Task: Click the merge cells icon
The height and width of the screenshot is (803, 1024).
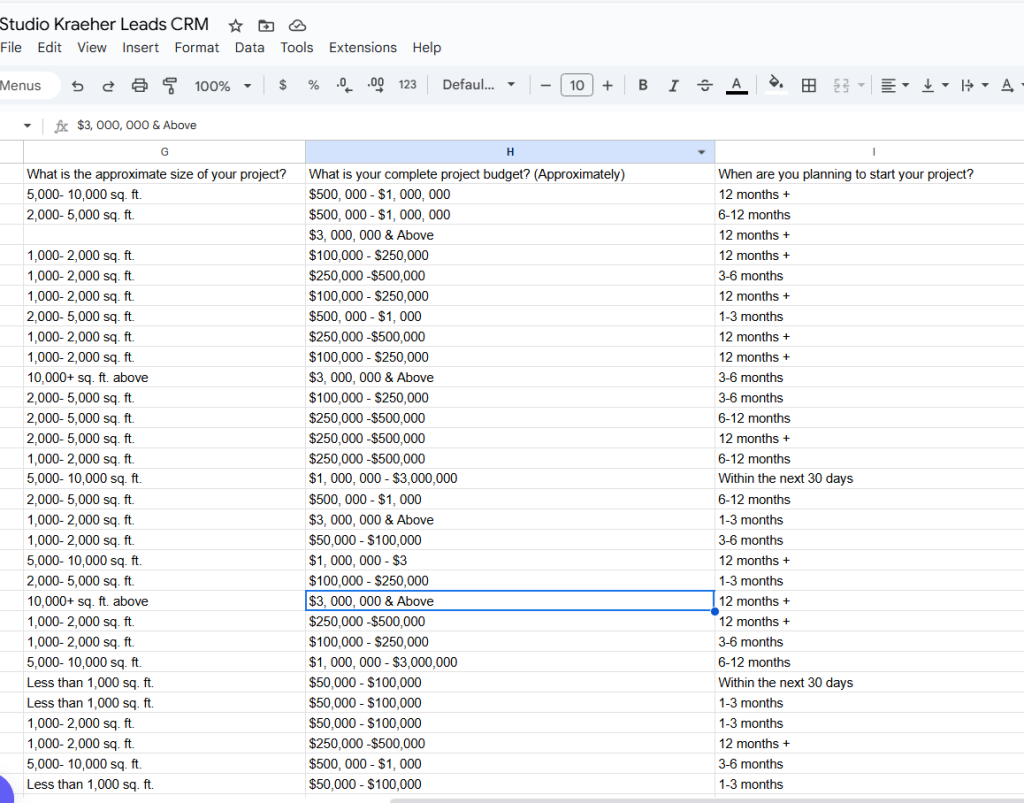Action: click(x=840, y=86)
